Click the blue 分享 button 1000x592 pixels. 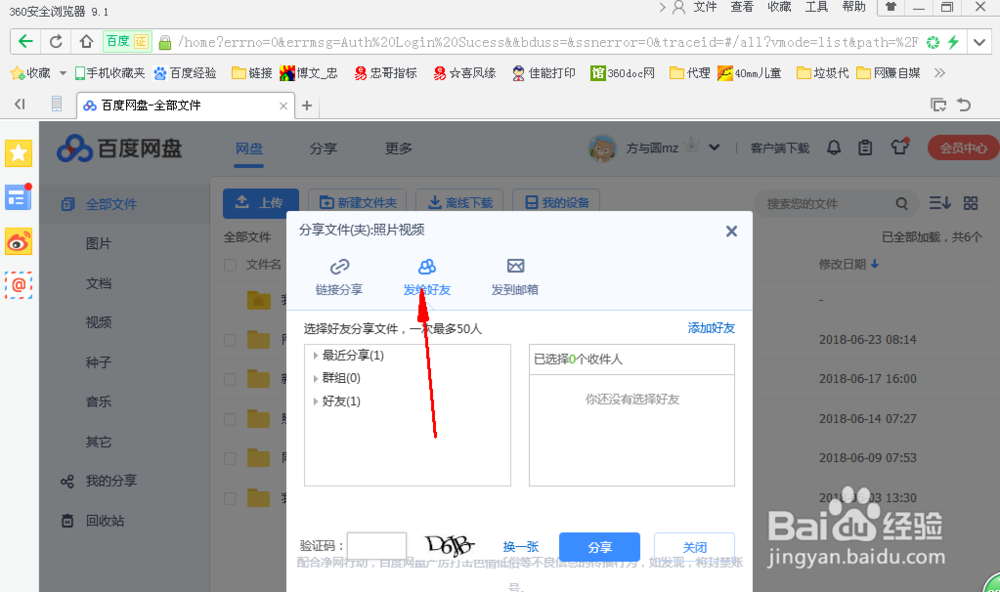click(x=599, y=547)
